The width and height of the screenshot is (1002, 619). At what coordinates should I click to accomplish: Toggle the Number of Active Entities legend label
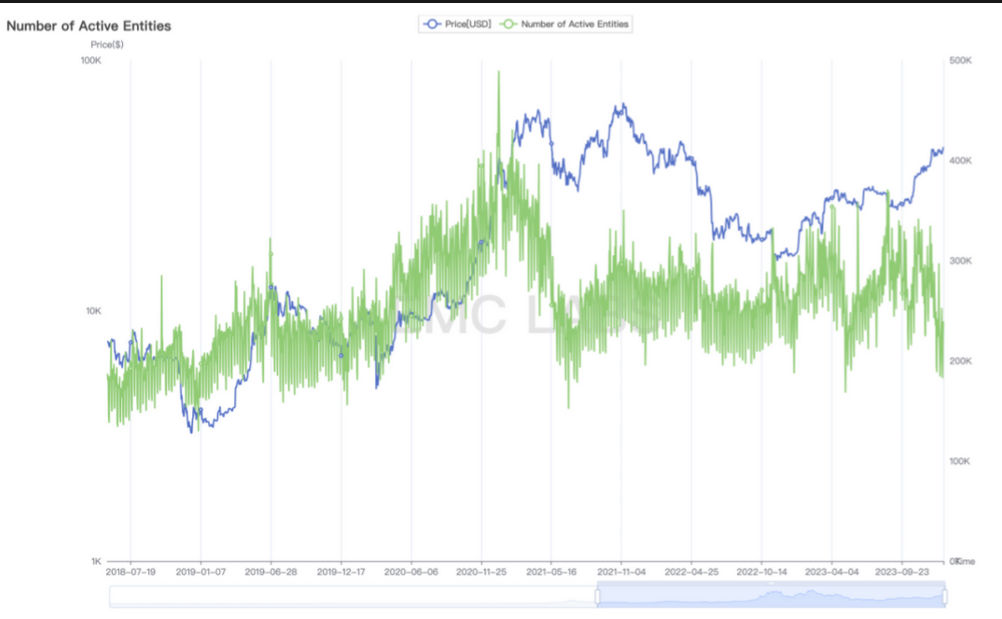pos(575,24)
